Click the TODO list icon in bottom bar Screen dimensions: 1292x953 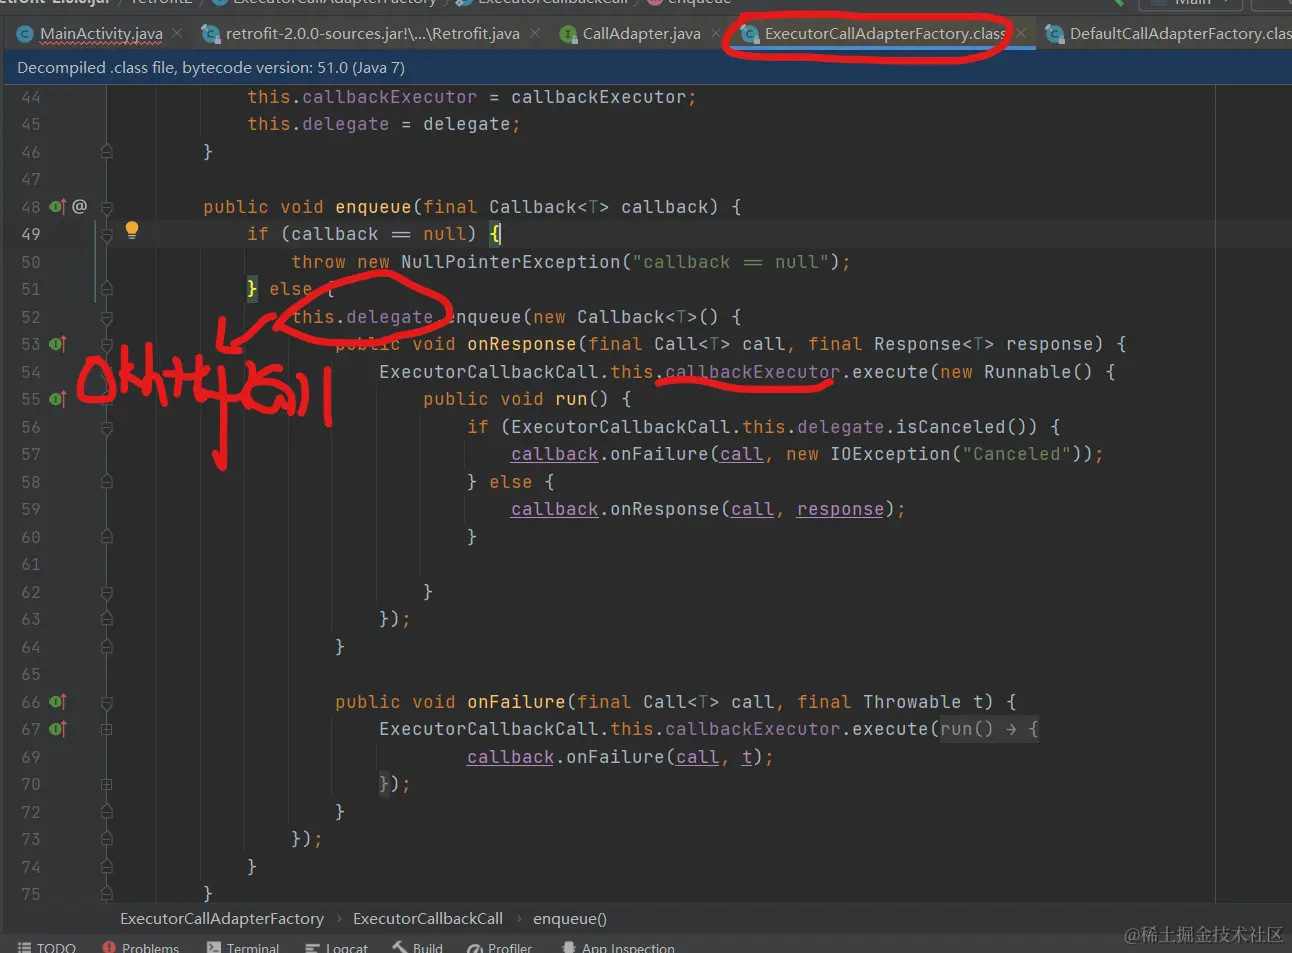point(24,947)
